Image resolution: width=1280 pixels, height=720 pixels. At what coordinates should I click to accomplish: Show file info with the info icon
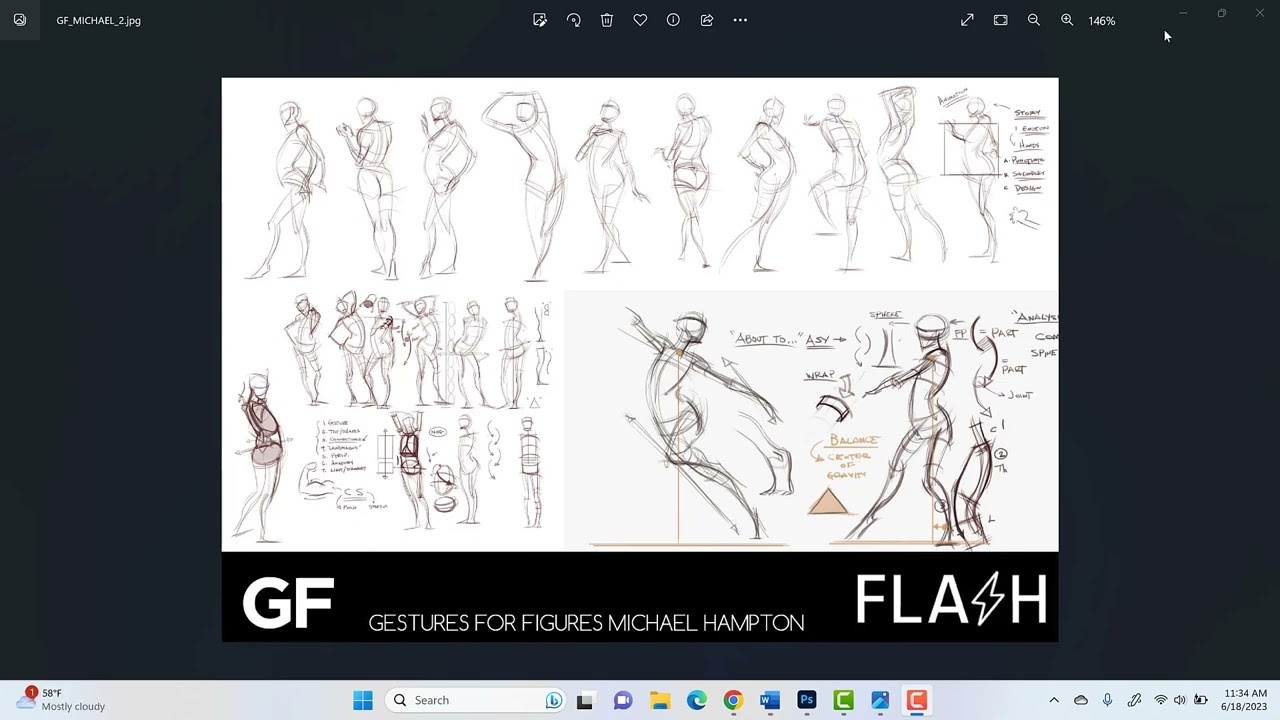673,20
